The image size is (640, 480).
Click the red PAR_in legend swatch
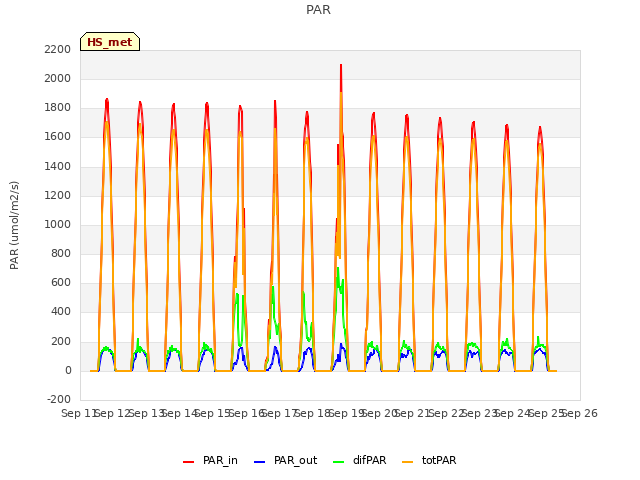[189, 462]
